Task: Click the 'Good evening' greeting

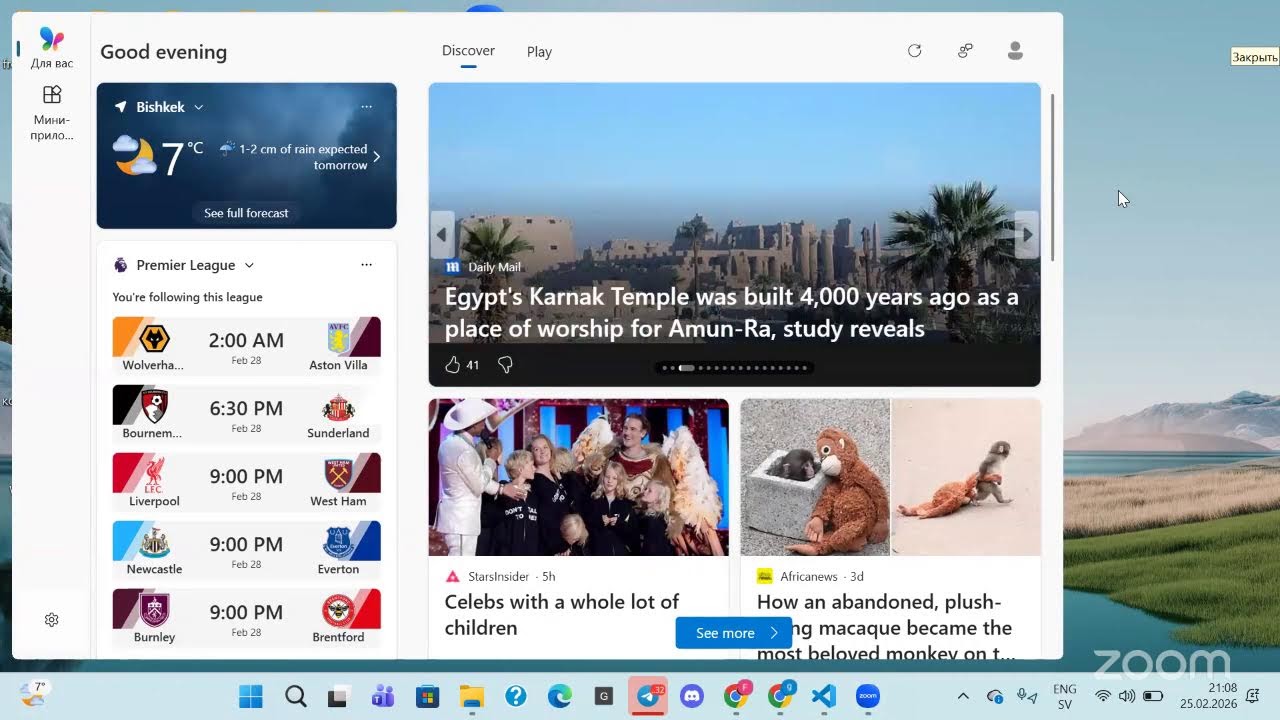Action: click(163, 52)
